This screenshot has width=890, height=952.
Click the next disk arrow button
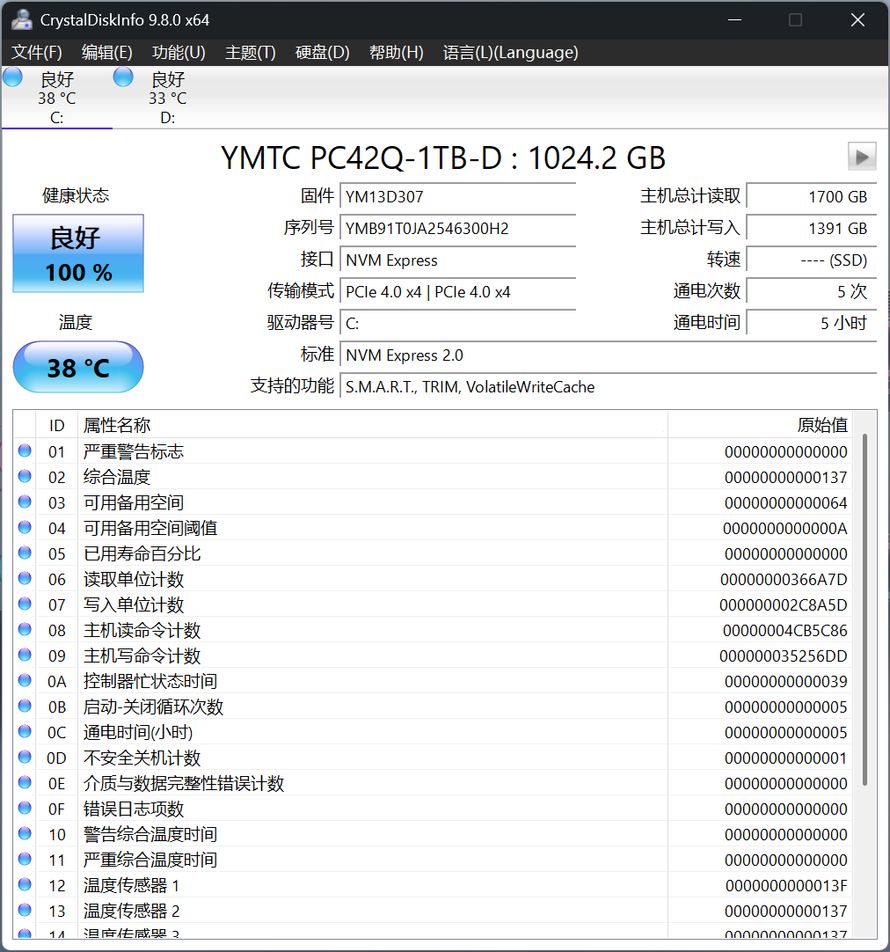click(x=861, y=157)
